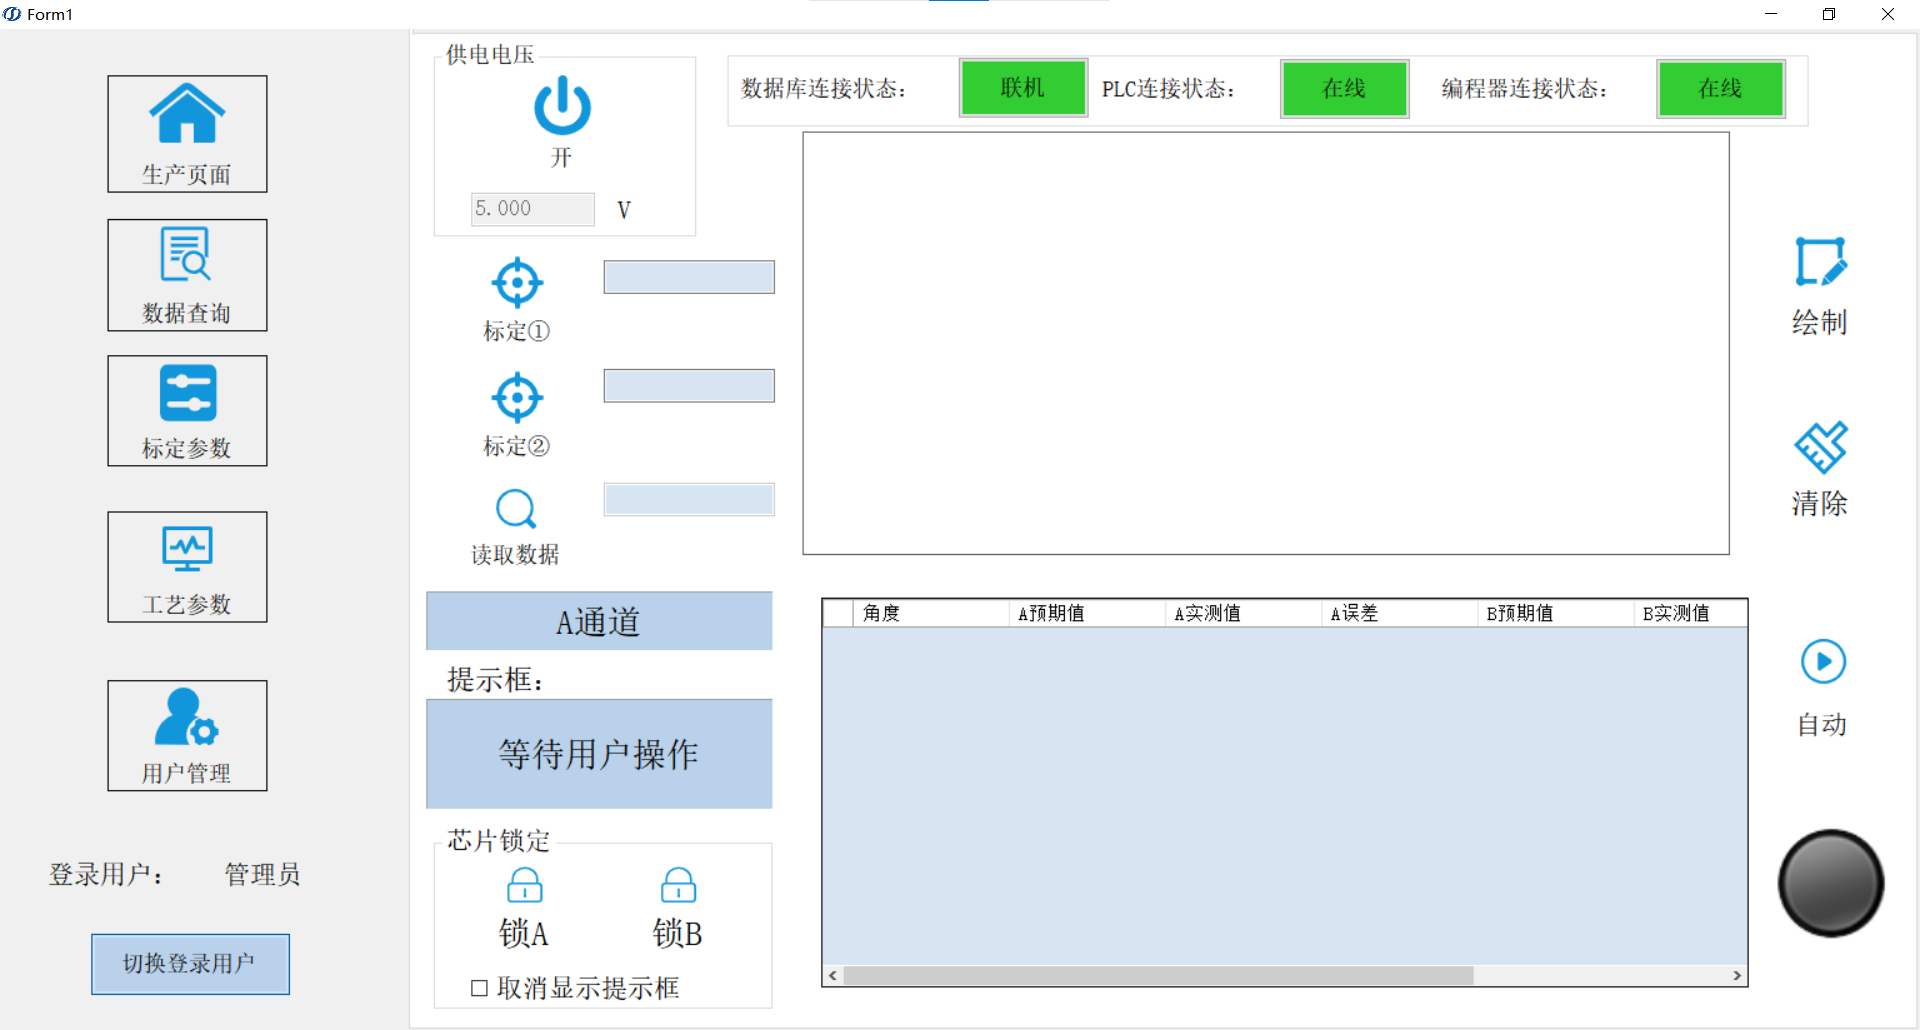
Task: Click the 标定① crosshair icon
Action: pos(517,283)
